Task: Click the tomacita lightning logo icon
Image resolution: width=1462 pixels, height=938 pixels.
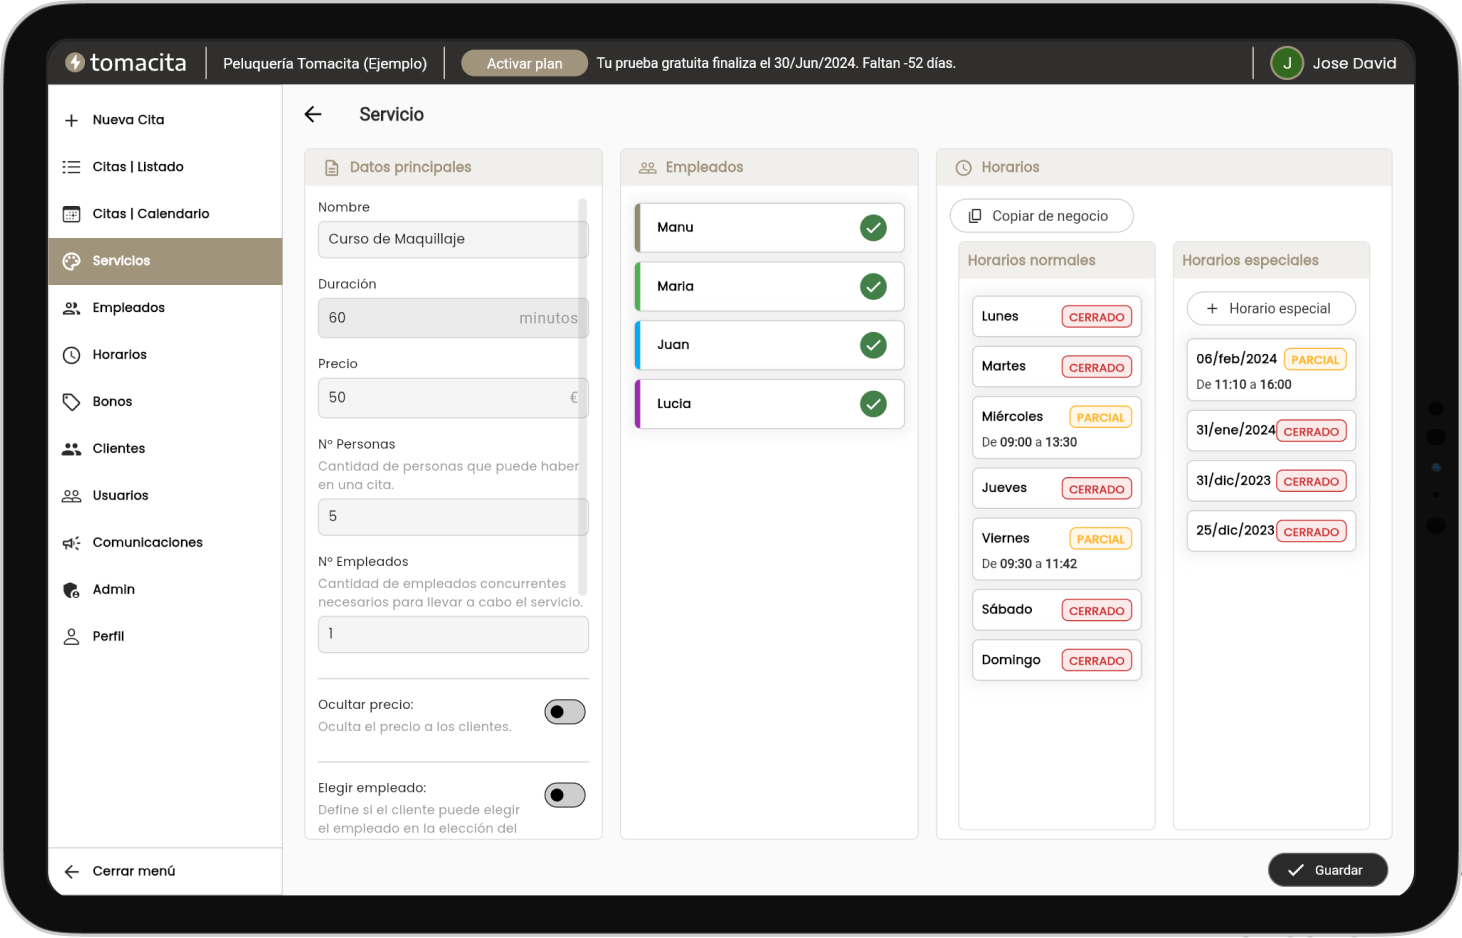Action: click(x=75, y=62)
